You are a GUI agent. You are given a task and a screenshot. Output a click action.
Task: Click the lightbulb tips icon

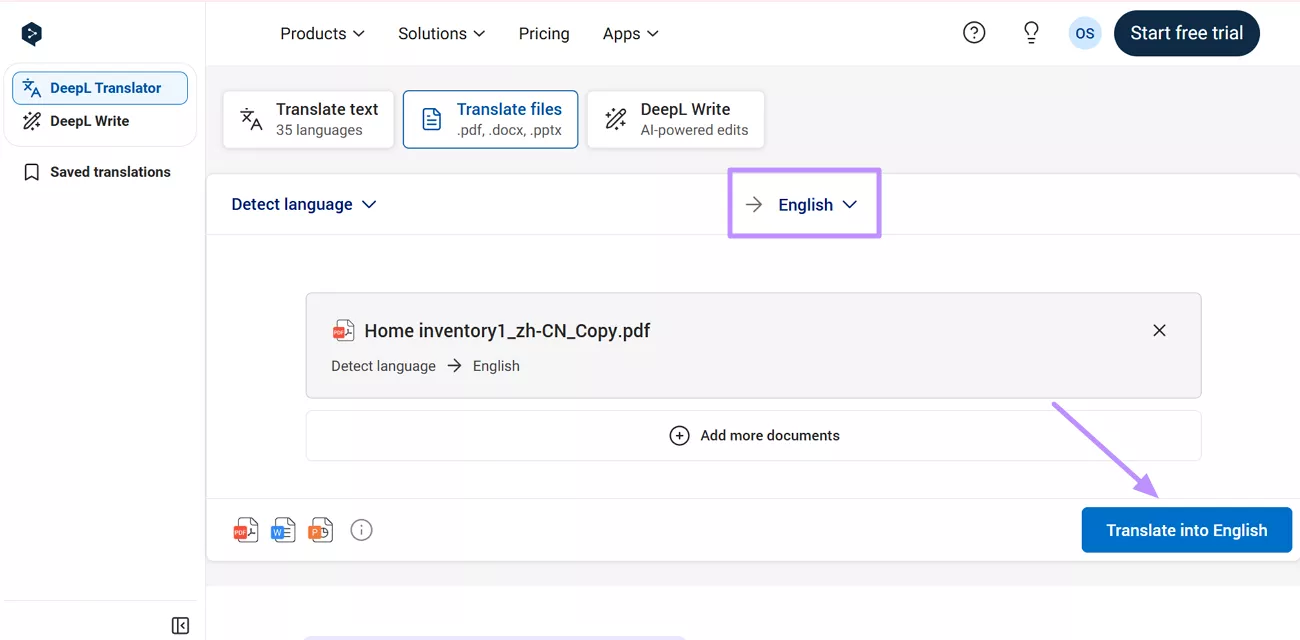point(1031,33)
